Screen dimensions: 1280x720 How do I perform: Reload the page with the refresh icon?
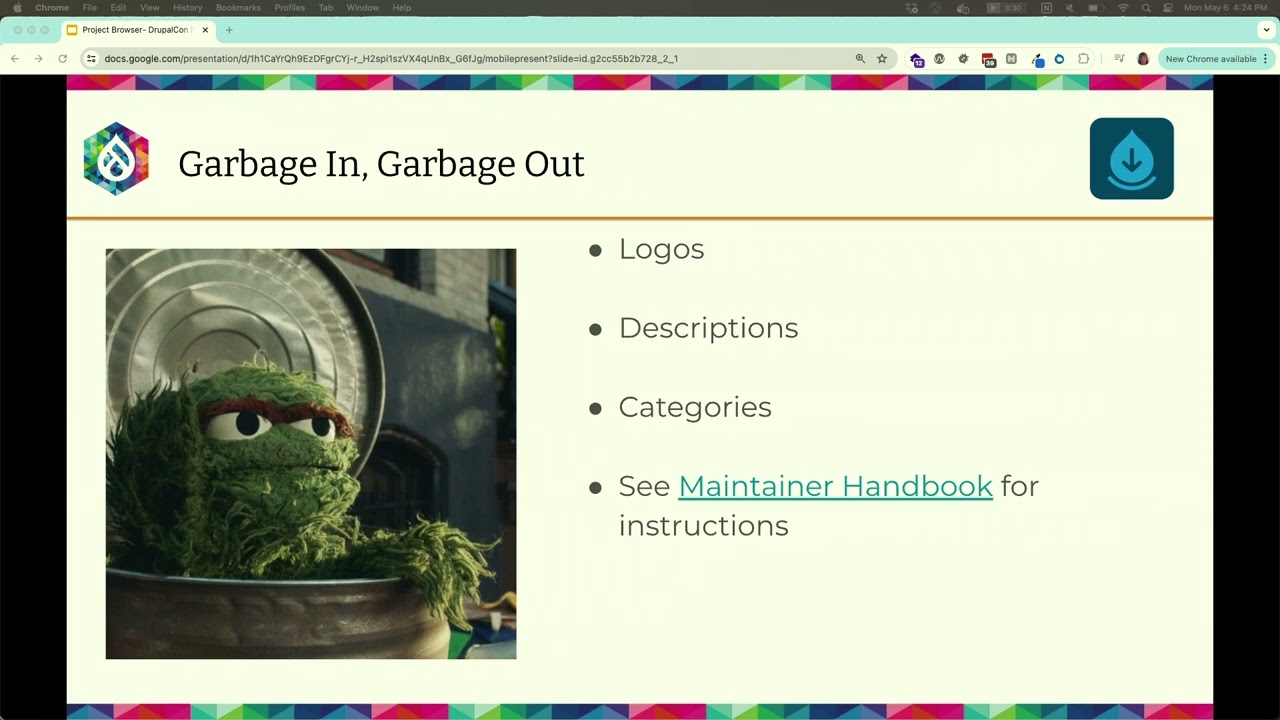pyautogui.click(x=62, y=59)
